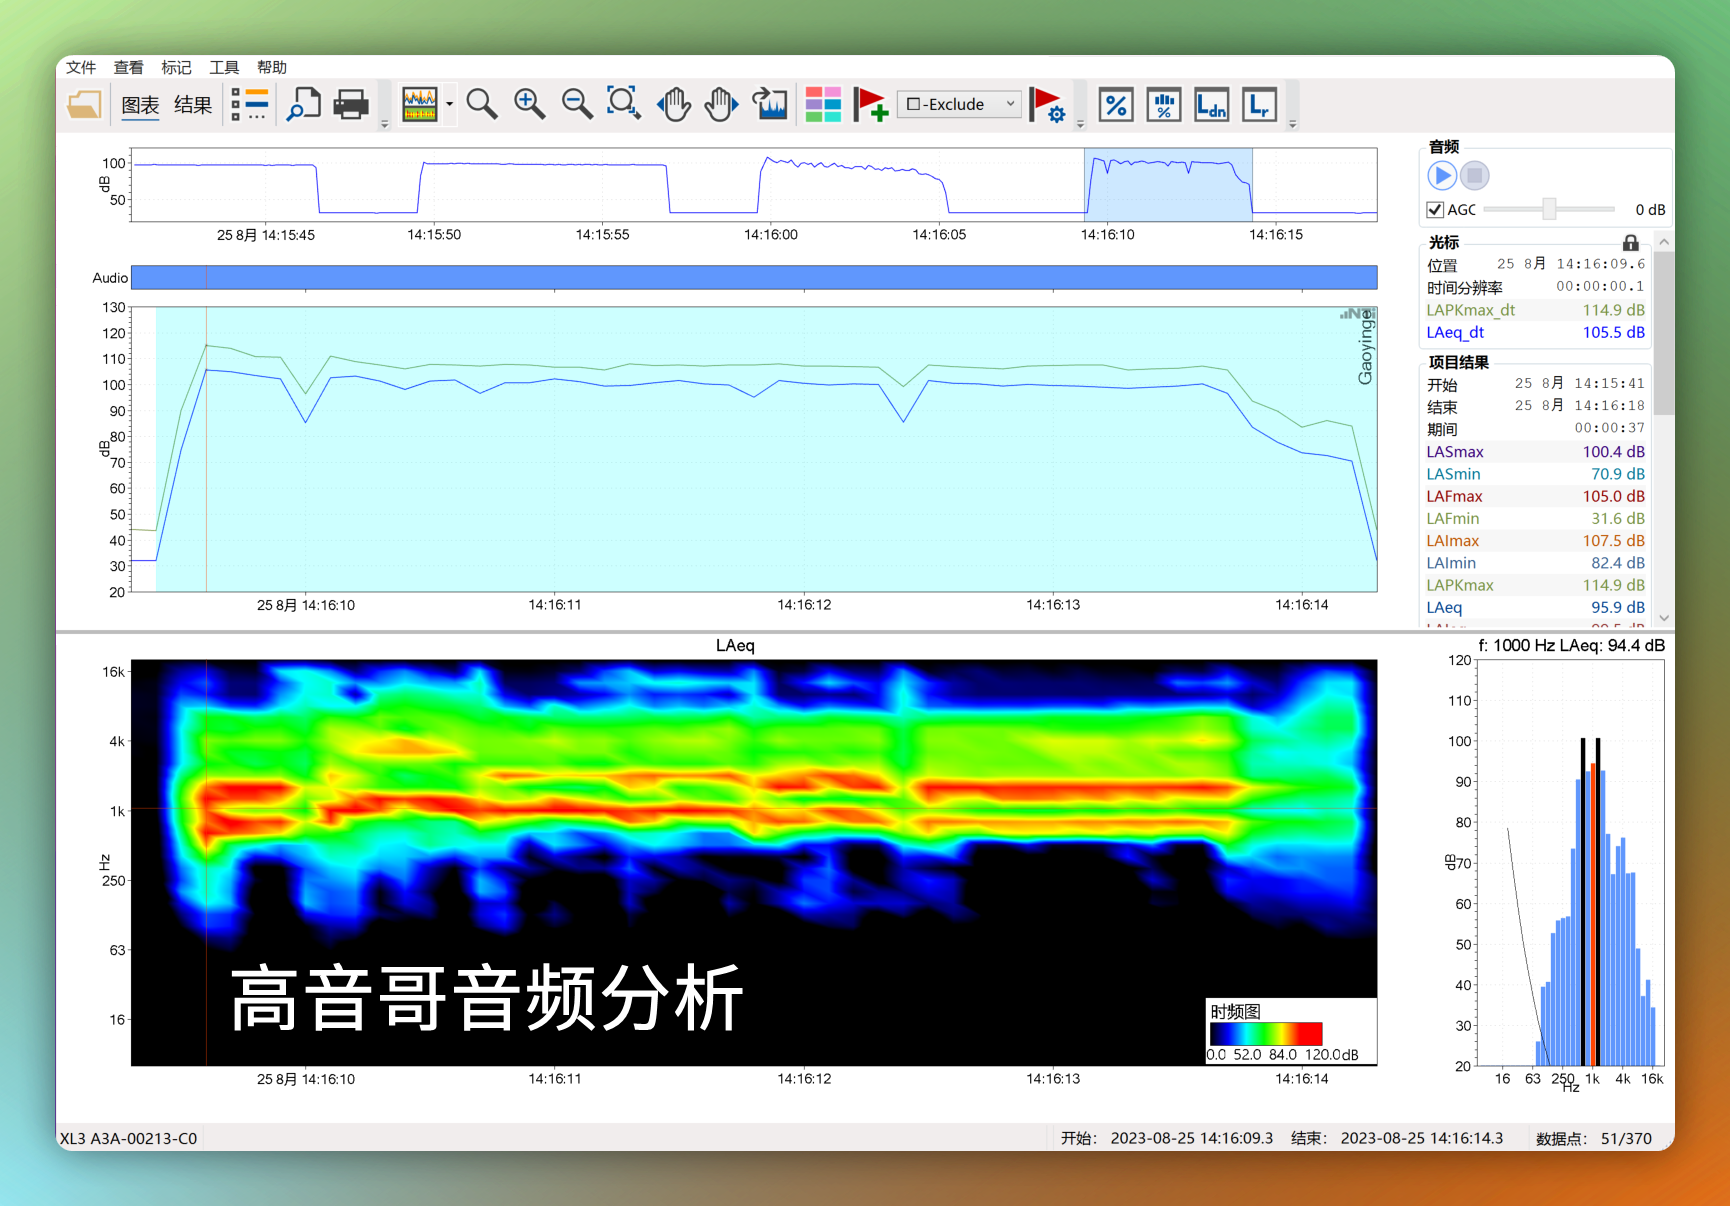Image resolution: width=1730 pixels, height=1206 pixels.
Task: Switch to the 图表 view
Action: (140, 105)
